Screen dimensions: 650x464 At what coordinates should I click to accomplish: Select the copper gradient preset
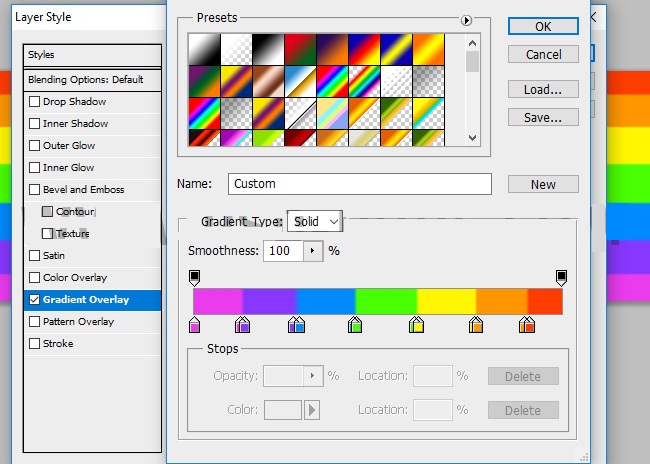pyautogui.click(x=268, y=81)
